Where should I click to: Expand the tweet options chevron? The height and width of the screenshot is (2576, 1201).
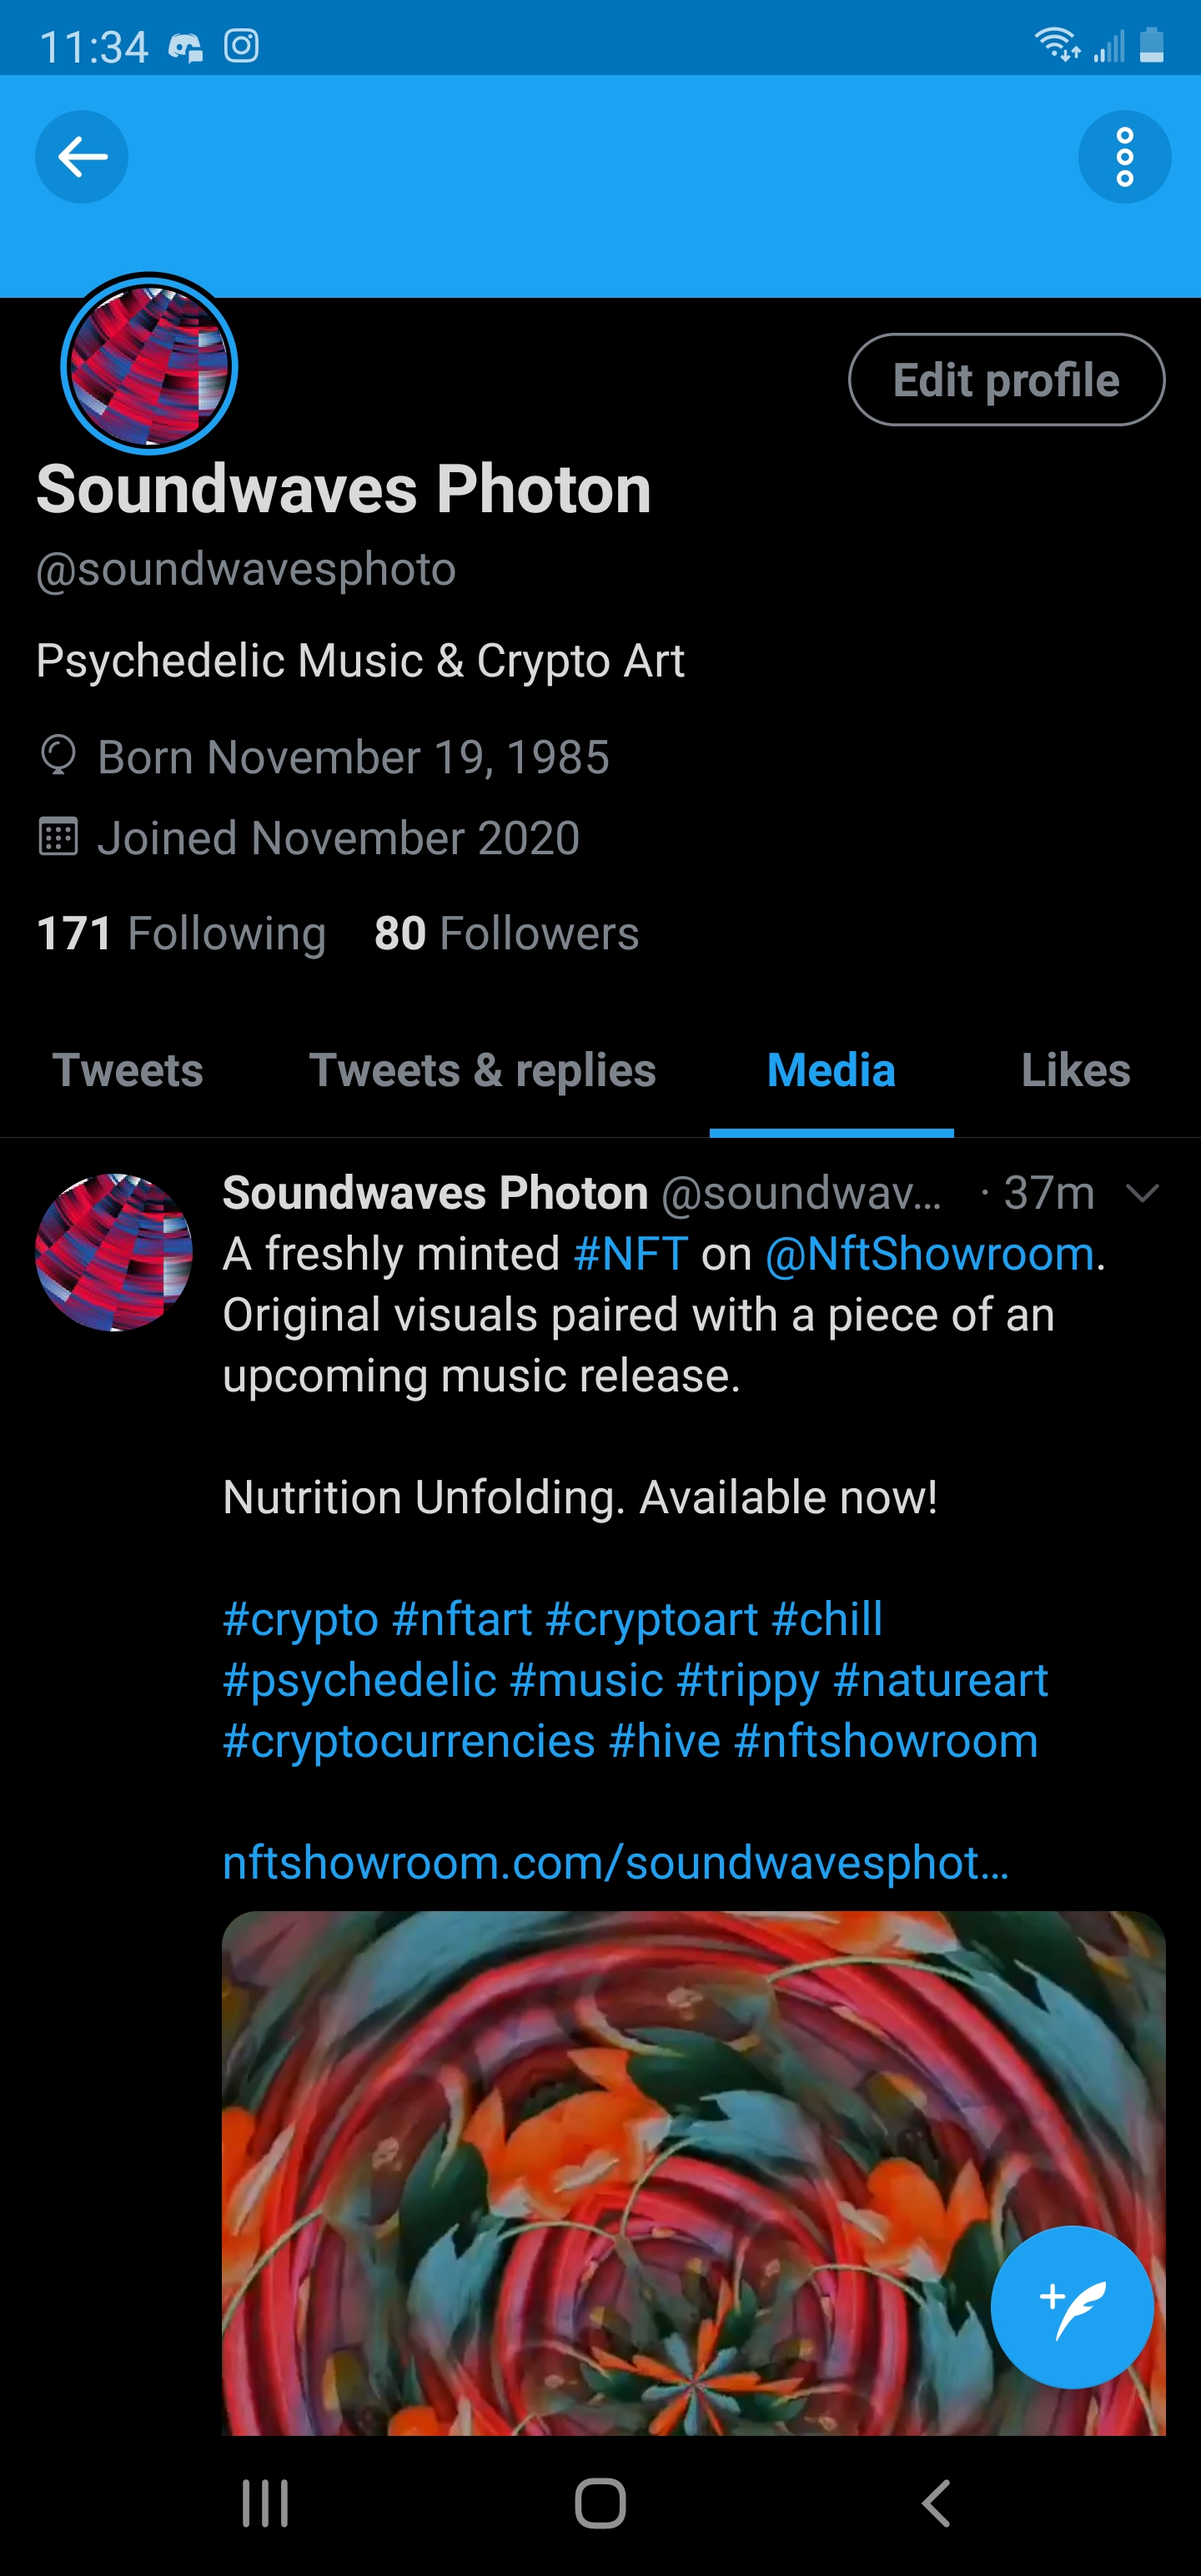pyautogui.click(x=1141, y=1192)
